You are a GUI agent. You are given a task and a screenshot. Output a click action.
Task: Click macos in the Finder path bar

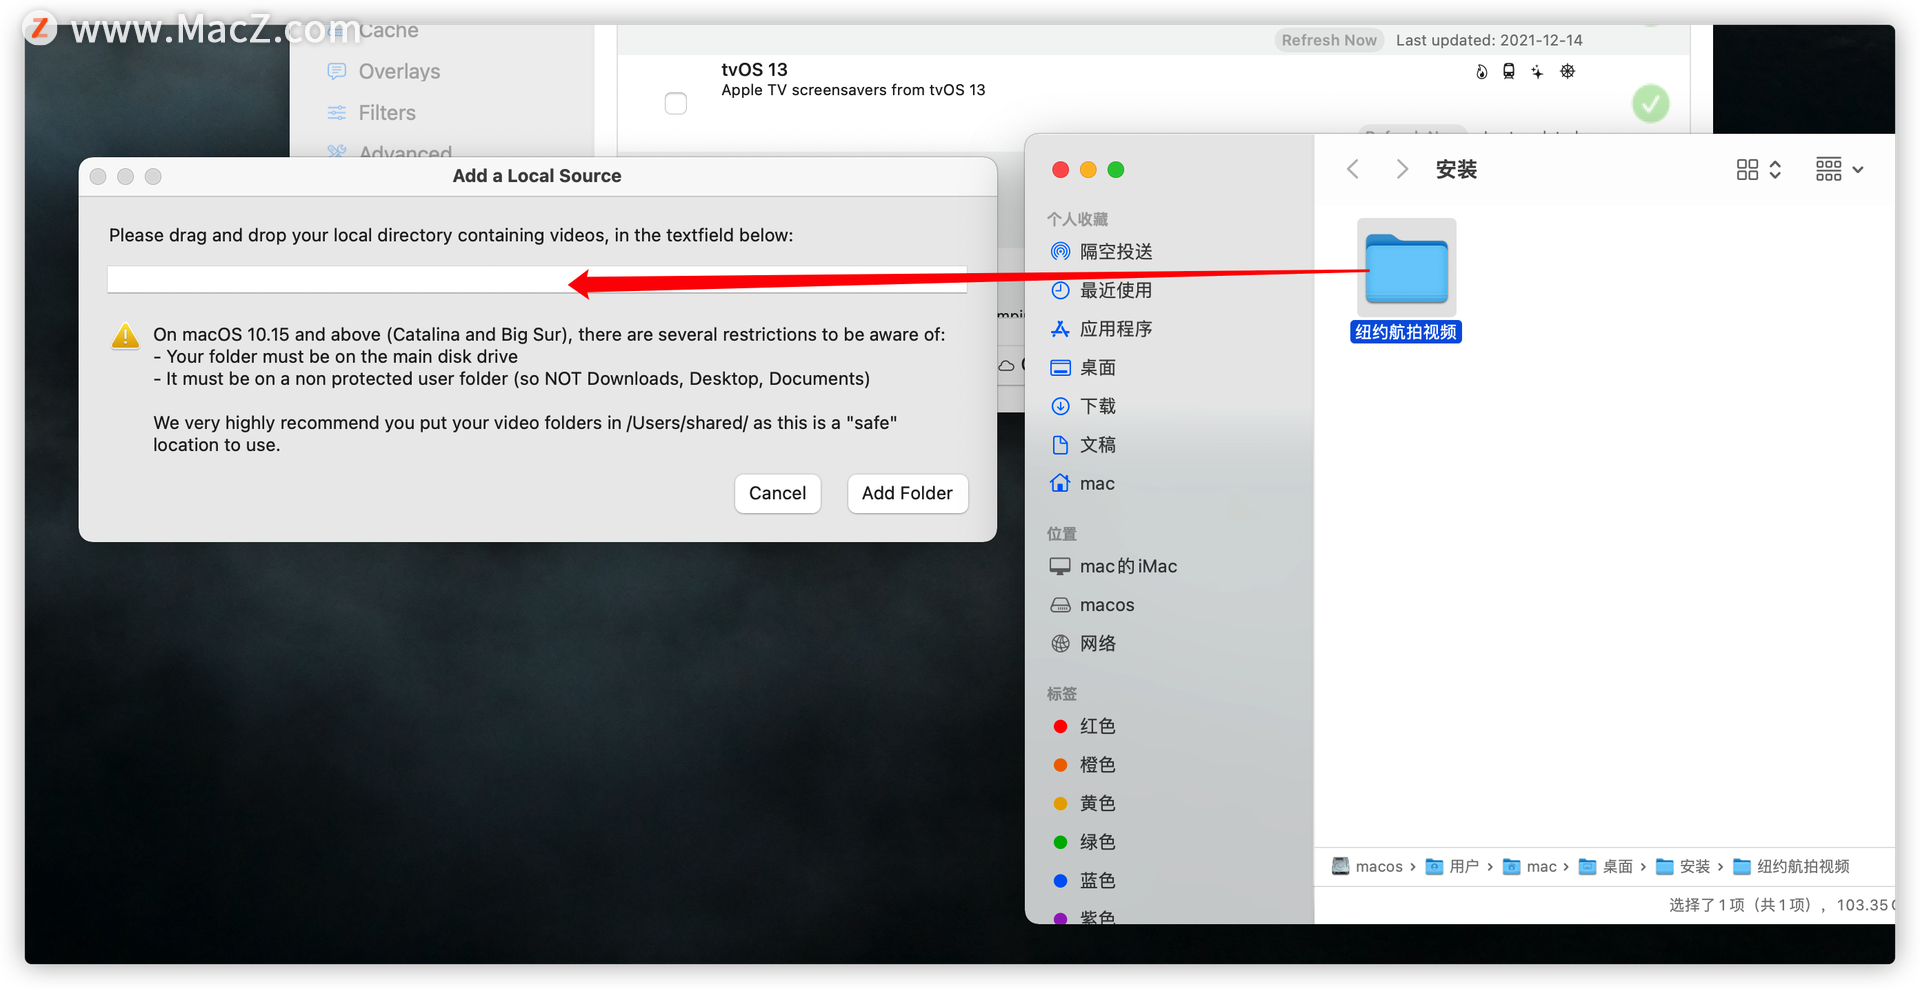pos(1367,867)
